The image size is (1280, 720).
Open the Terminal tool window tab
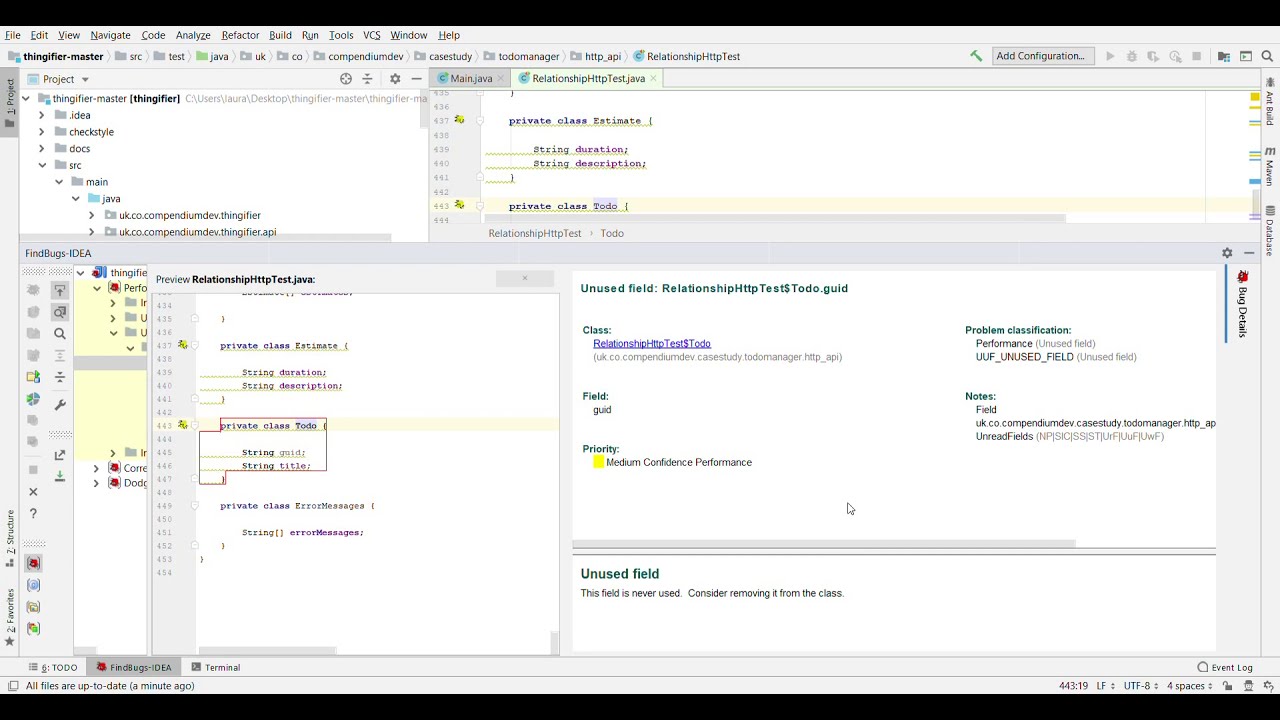coord(215,667)
